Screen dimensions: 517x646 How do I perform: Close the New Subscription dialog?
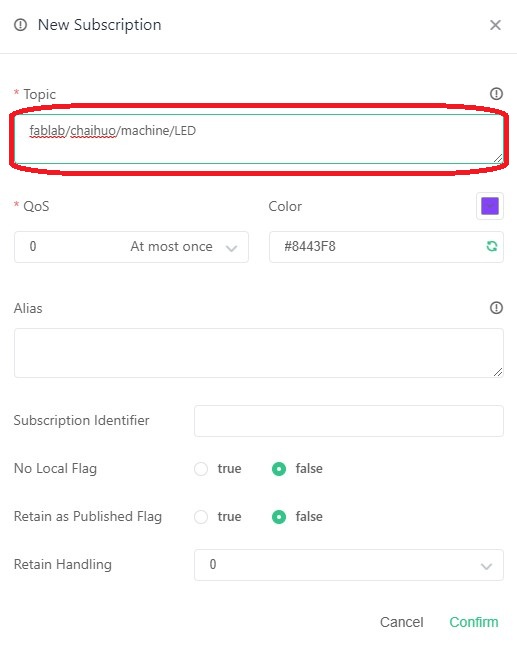point(495,25)
